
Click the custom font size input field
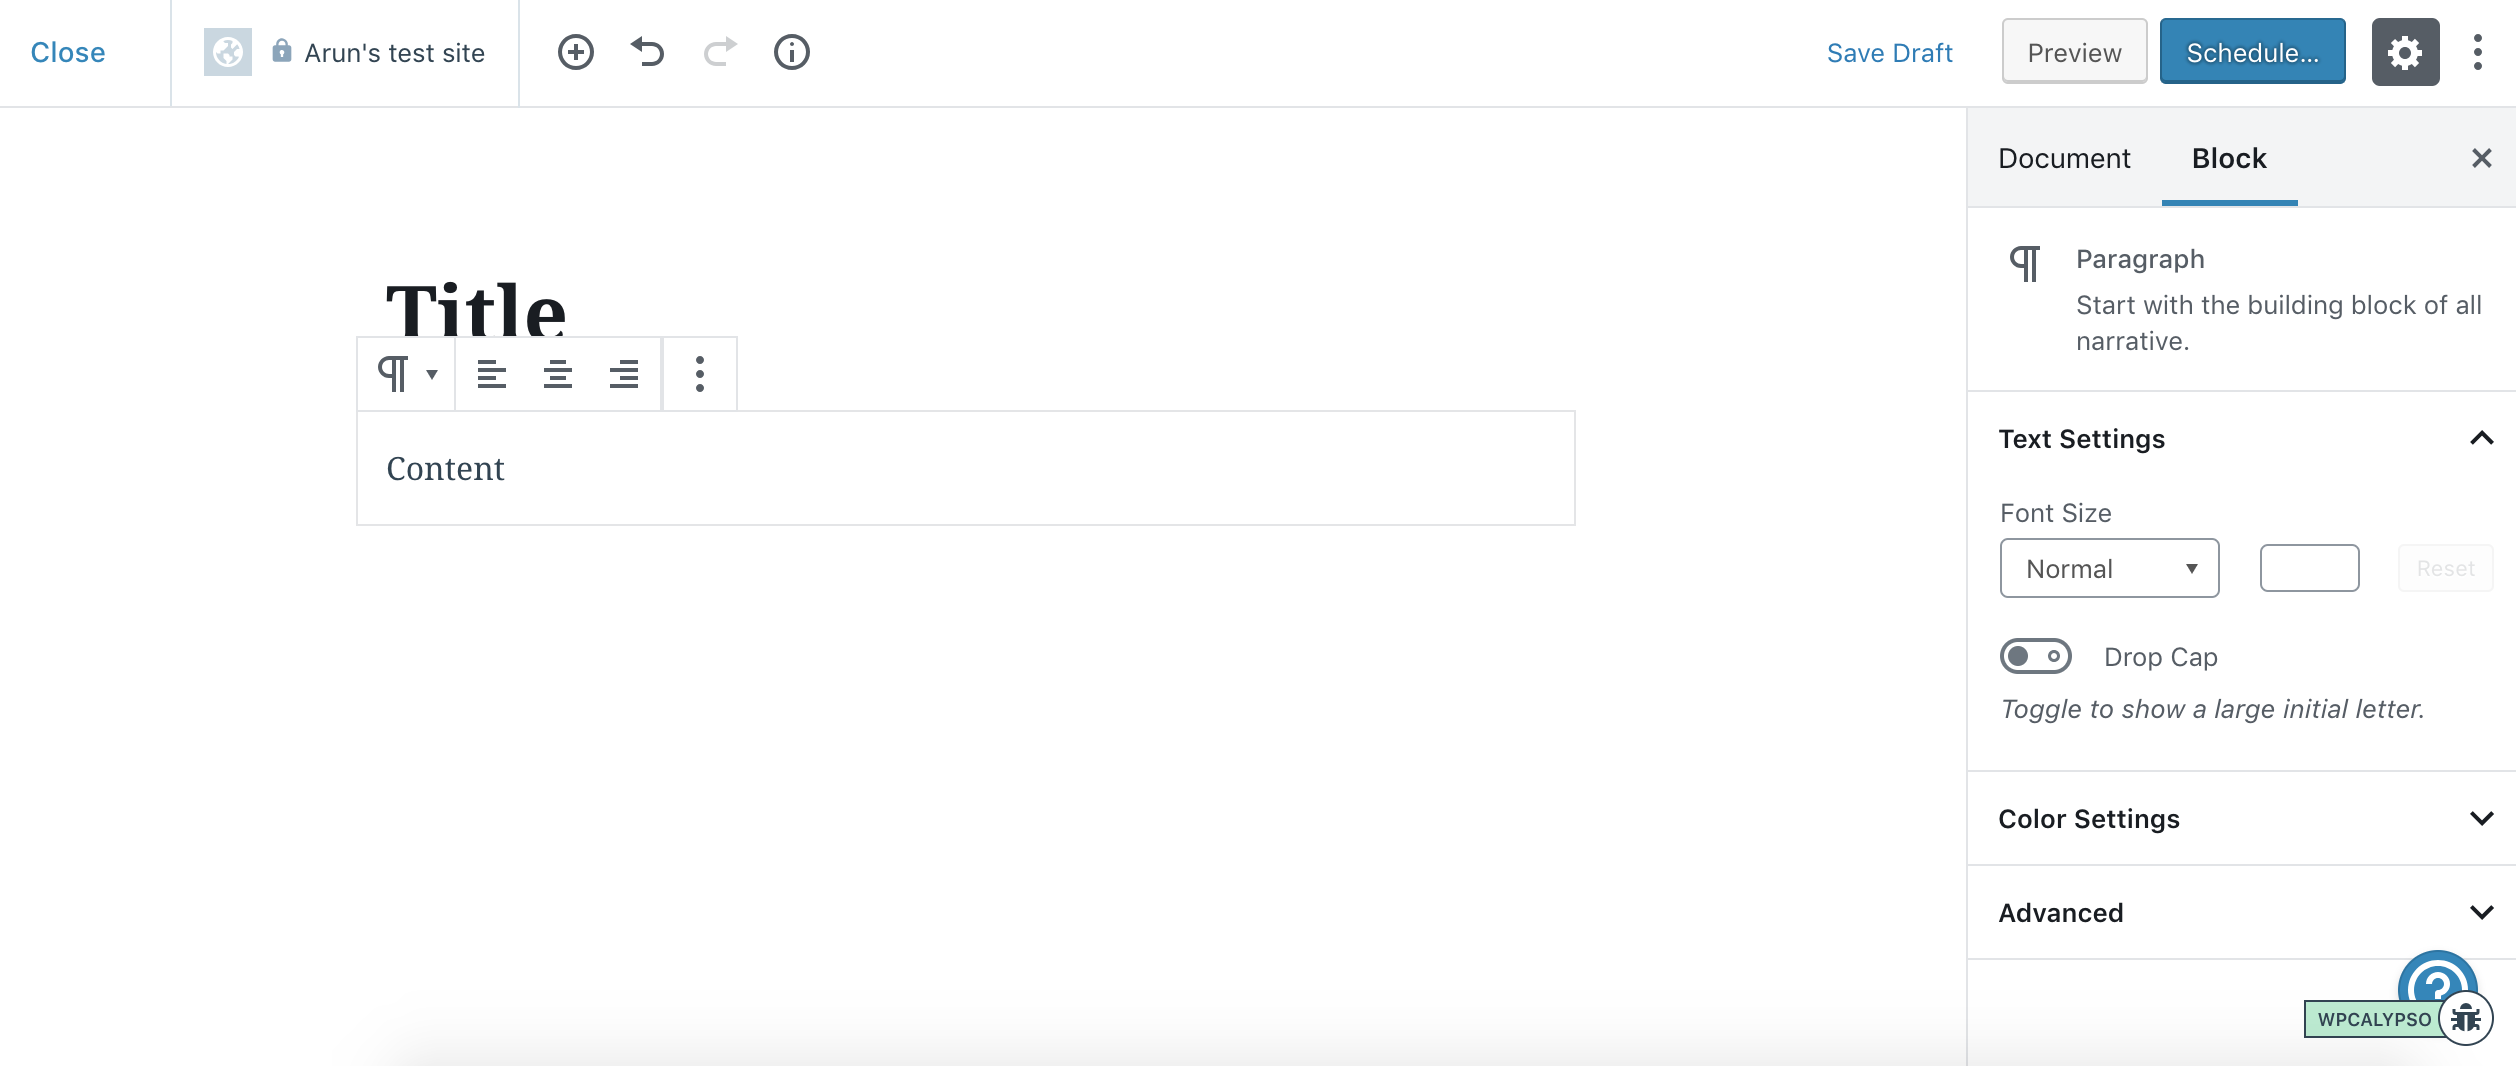pyautogui.click(x=2308, y=567)
